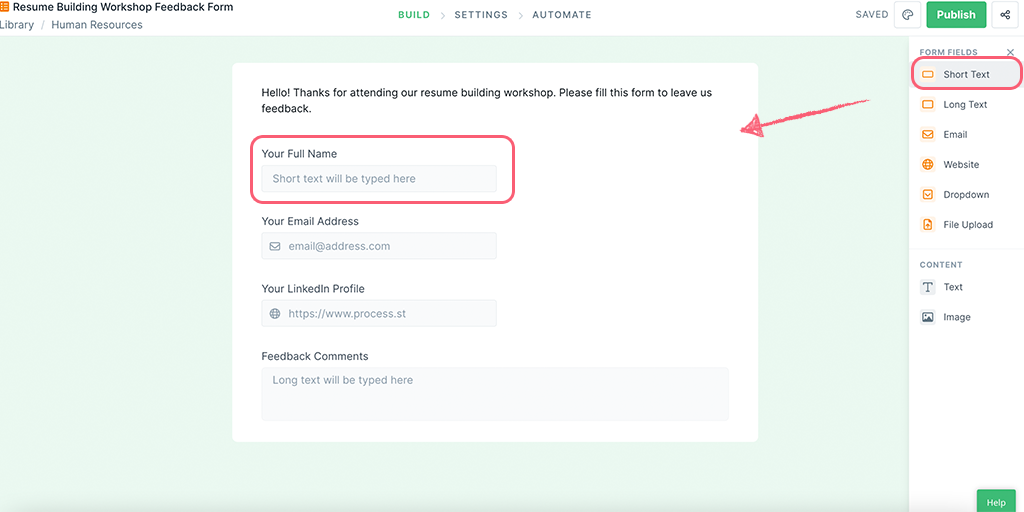1024x512 pixels.
Task: Open the Library breadcrumb
Action: (x=16, y=25)
